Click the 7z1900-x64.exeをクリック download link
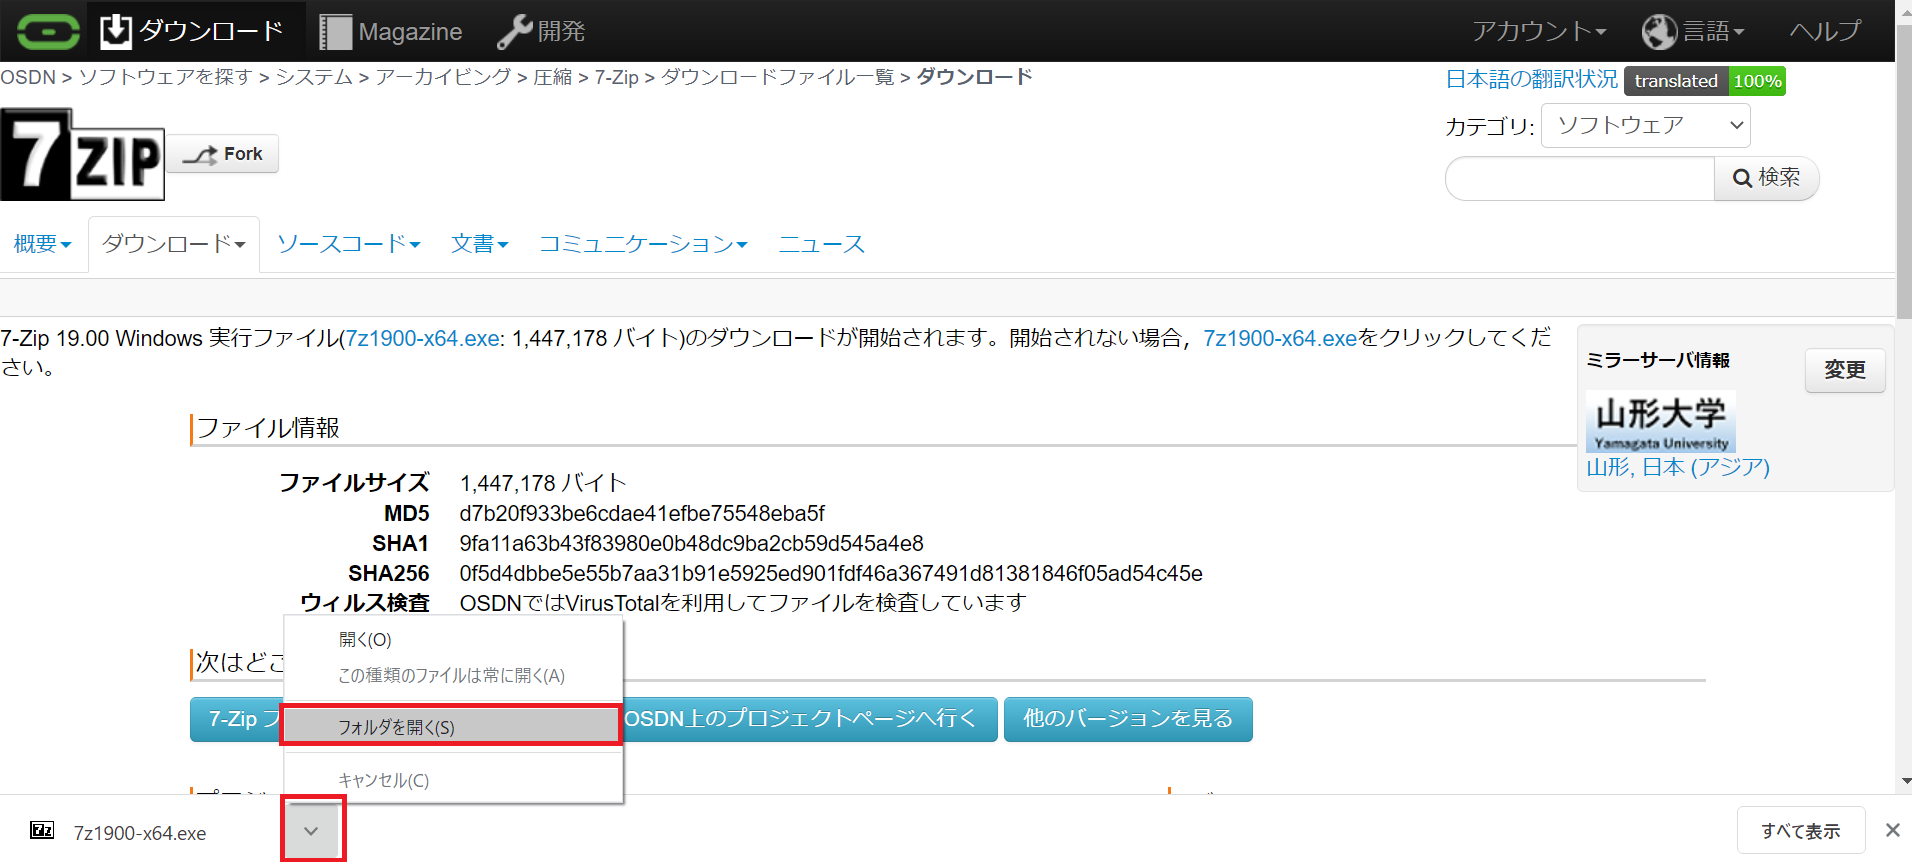The image size is (1912, 862). (1280, 339)
